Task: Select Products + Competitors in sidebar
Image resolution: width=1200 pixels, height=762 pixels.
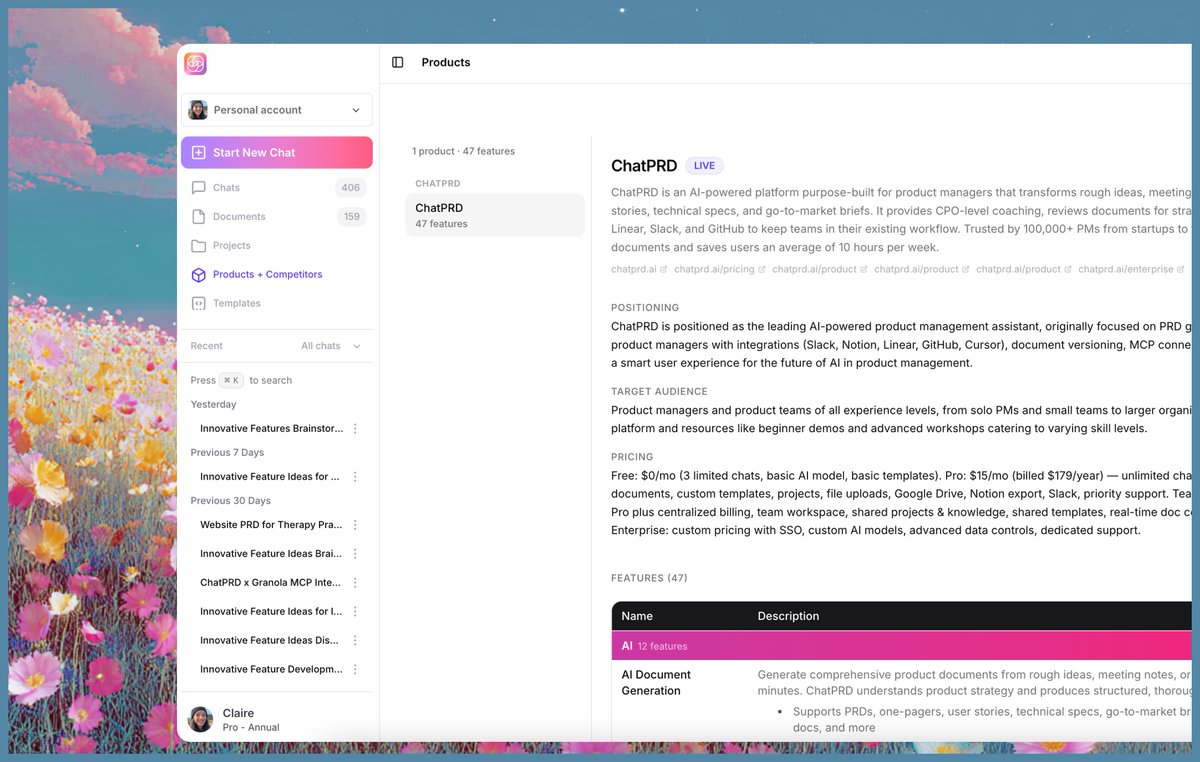Action: [267, 275]
